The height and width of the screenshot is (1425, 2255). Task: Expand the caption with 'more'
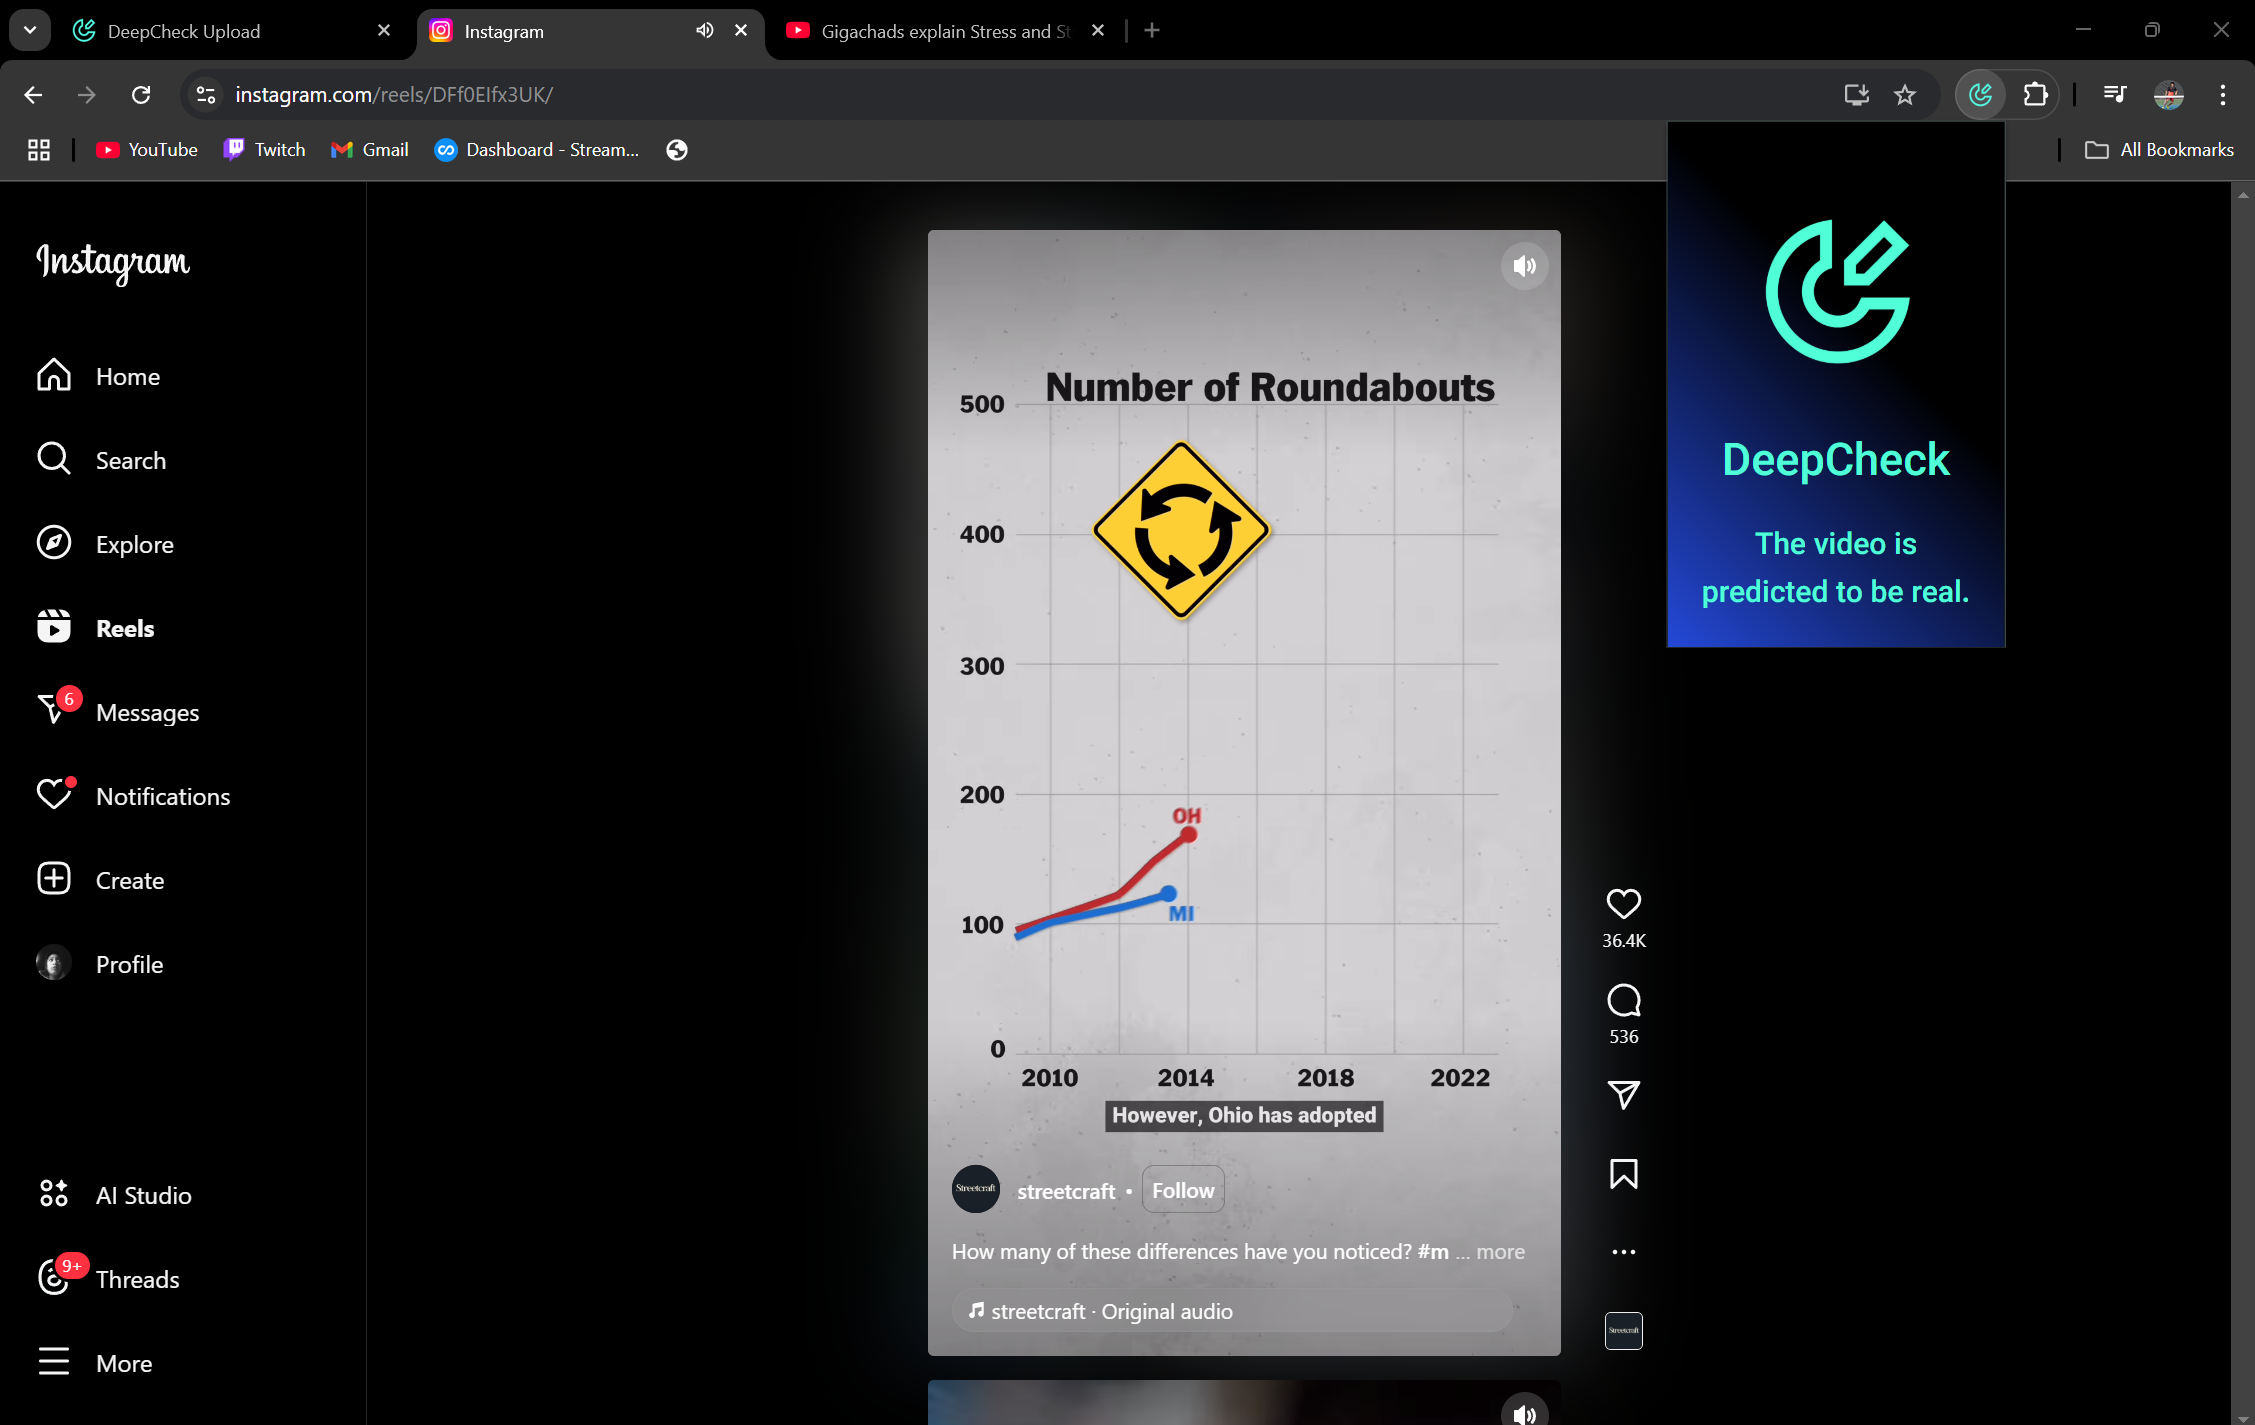[x=1500, y=1252]
